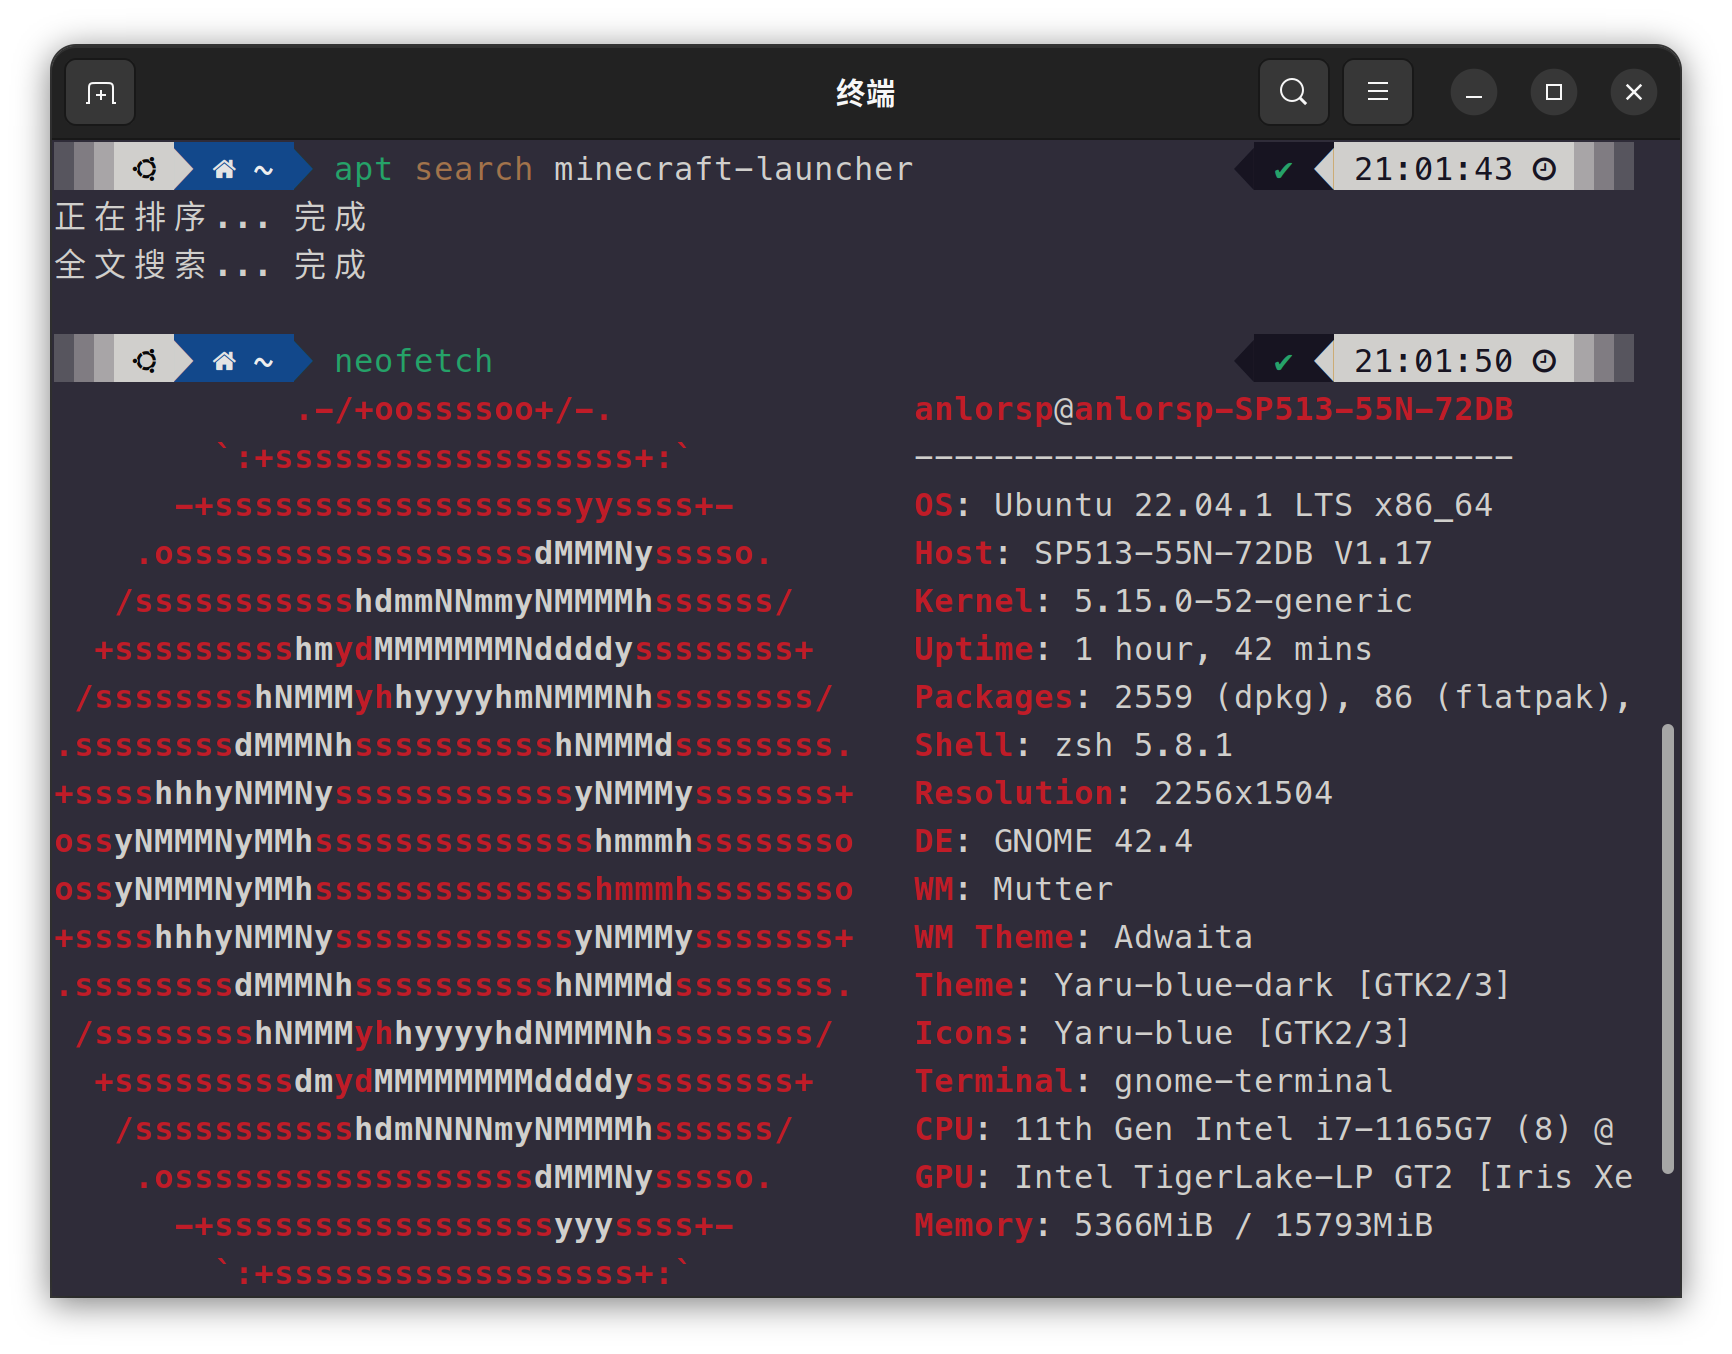This screenshot has height=1354, width=1732.
Task: Click the Ubuntu logo in the neofetch prompt
Action: click(145, 361)
